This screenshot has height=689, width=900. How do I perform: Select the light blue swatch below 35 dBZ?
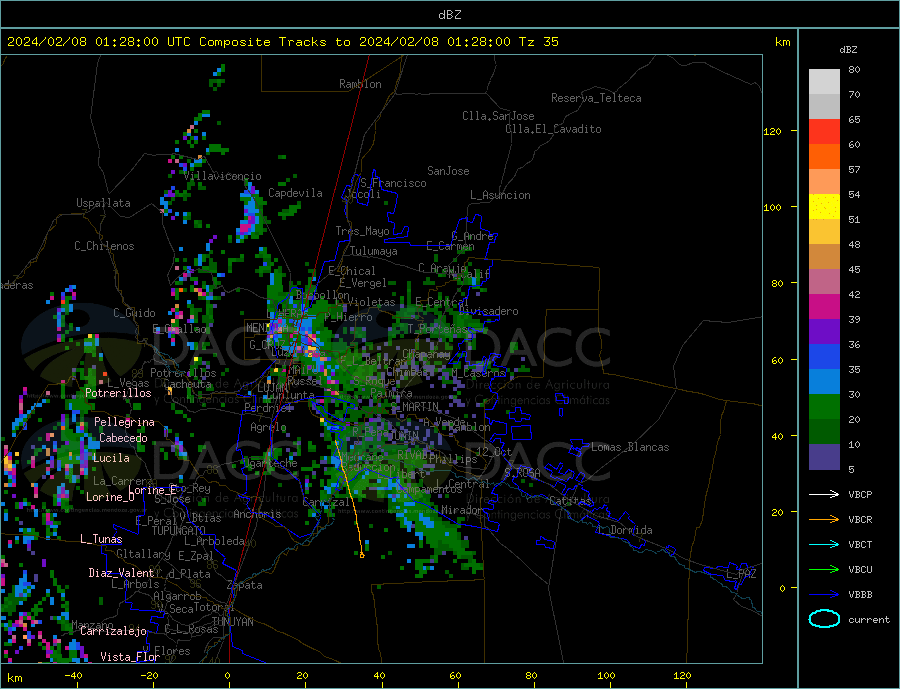824,382
